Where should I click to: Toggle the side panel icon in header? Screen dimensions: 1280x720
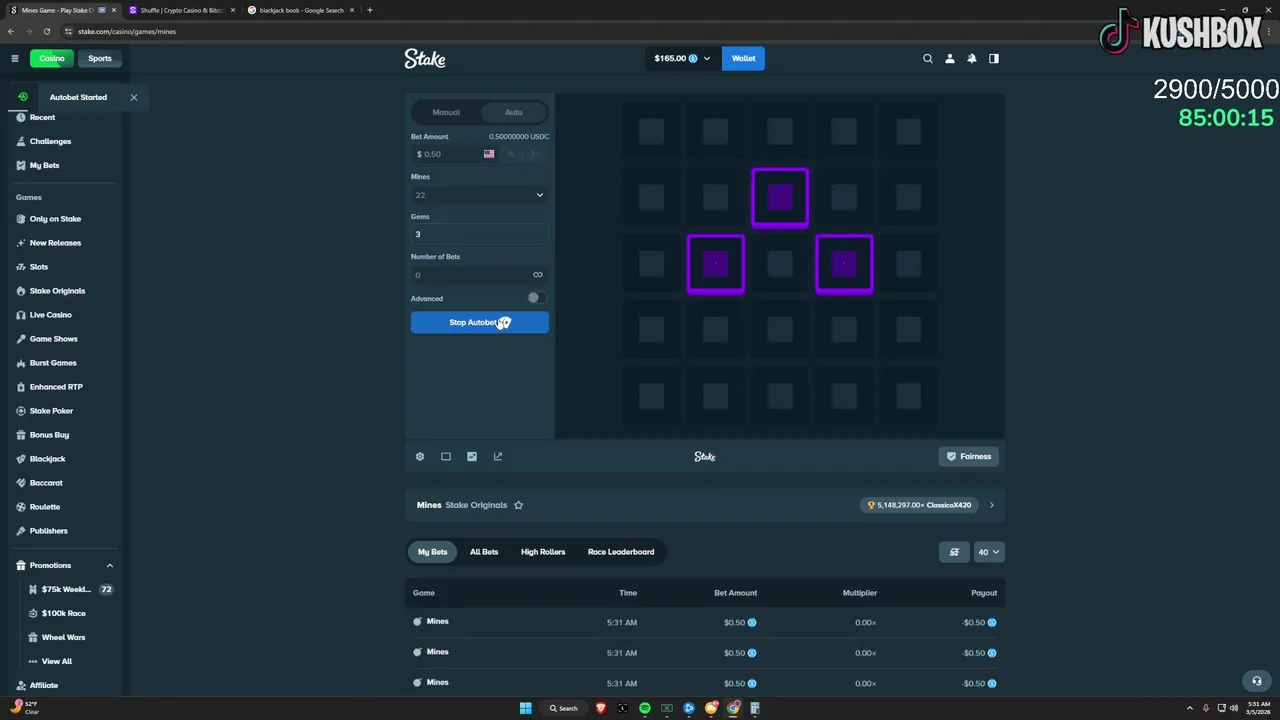coord(994,58)
